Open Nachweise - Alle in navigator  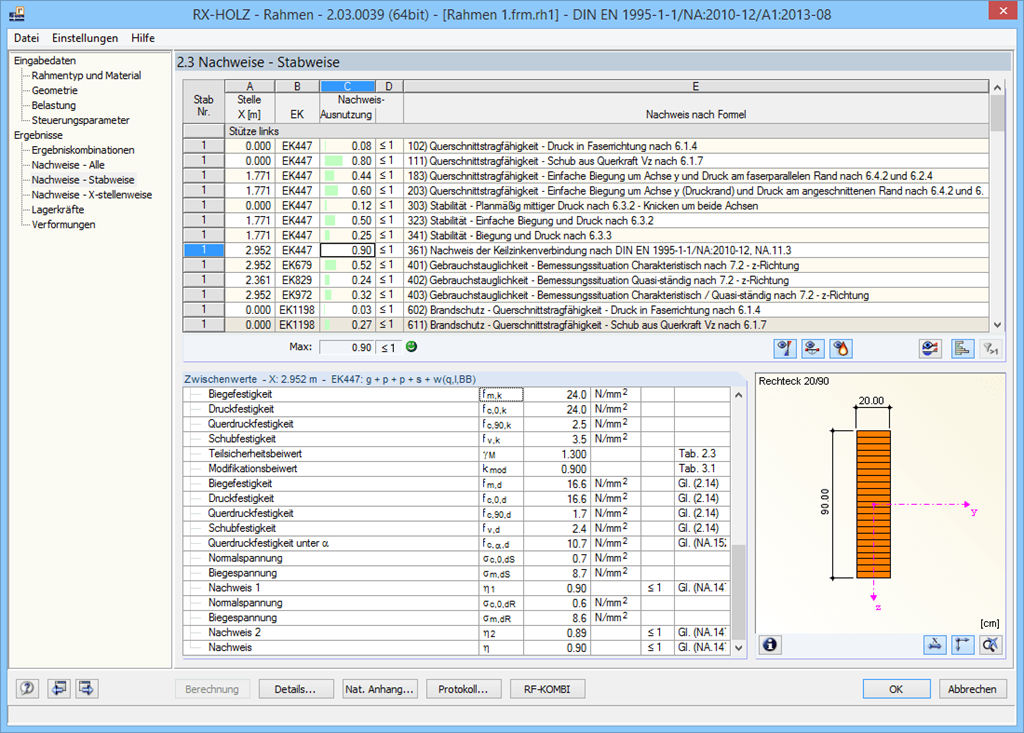[68, 165]
